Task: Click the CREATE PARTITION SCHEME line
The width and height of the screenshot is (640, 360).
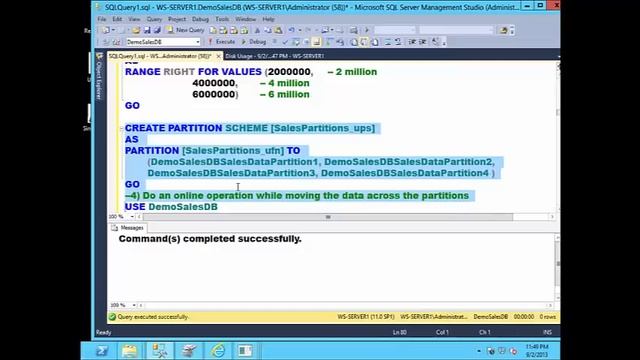Action: [250, 128]
